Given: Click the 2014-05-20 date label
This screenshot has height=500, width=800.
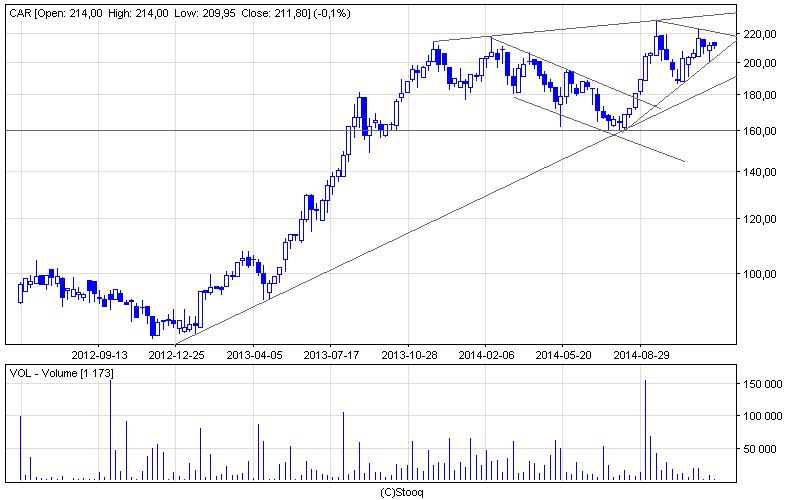Looking at the screenshot, I should point(563,355).
